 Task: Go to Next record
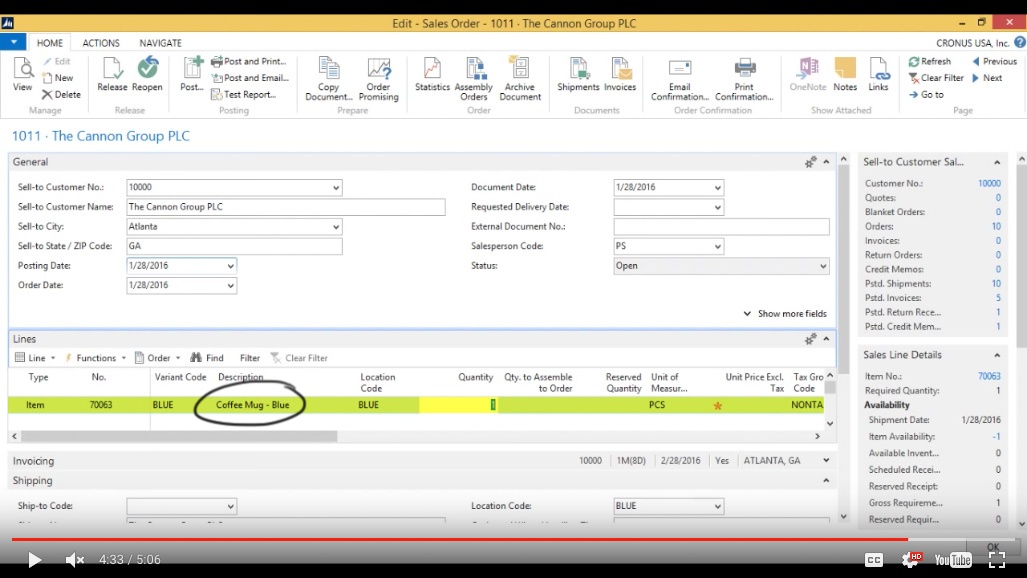[987, 78]
